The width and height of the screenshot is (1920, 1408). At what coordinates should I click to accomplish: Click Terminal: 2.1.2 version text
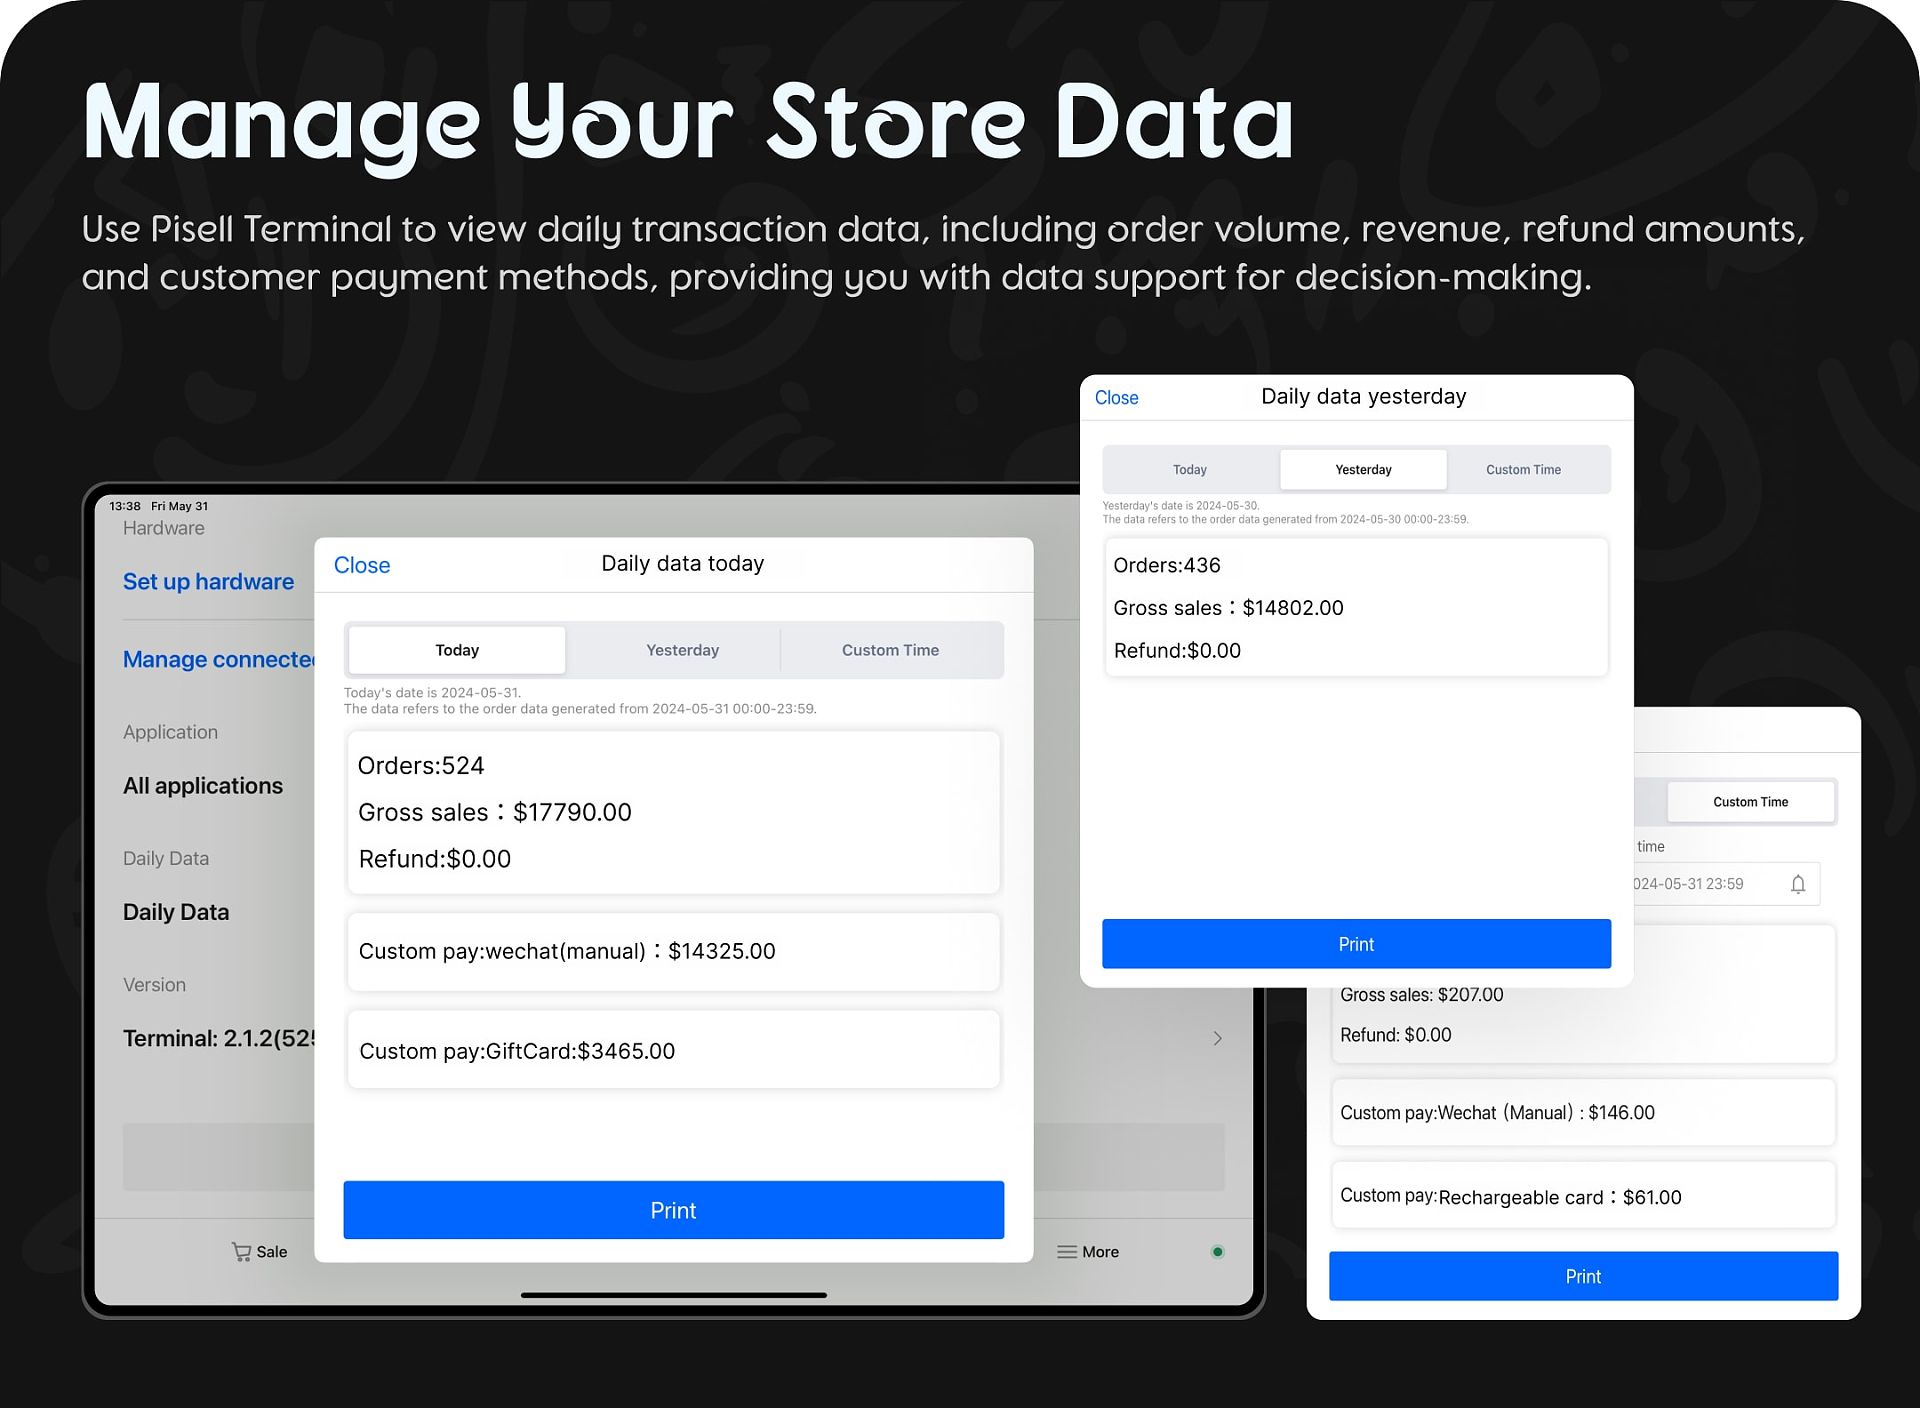219,1038
